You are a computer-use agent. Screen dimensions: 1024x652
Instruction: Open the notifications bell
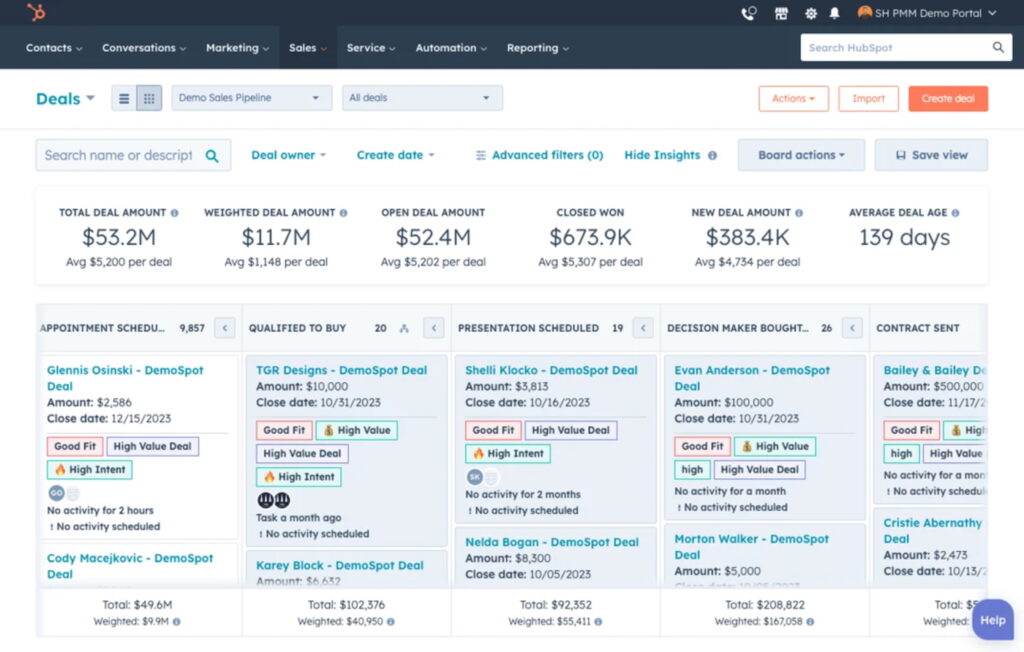(835, 13)
